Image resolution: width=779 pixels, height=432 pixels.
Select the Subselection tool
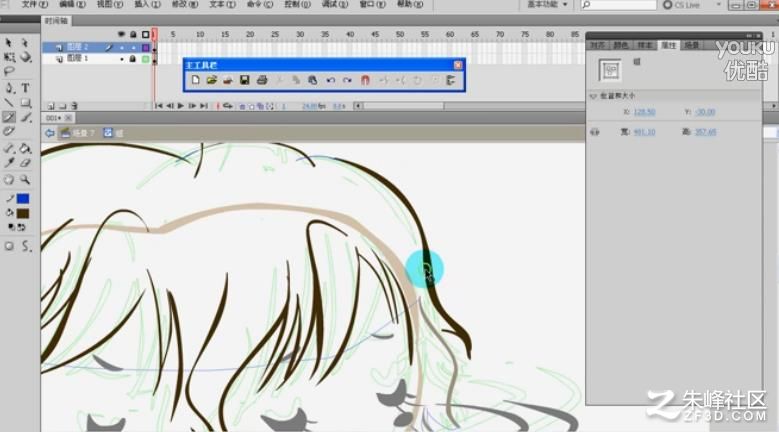coord(25,43)
